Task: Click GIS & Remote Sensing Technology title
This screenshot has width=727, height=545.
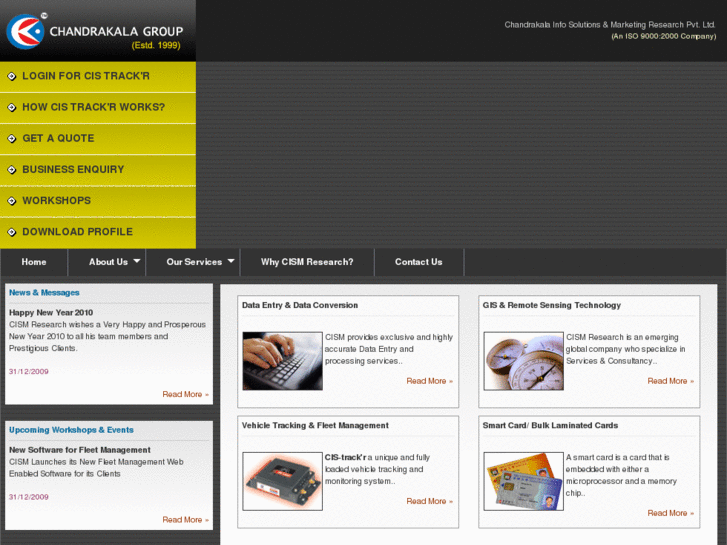Action: (x=552, y=305)
